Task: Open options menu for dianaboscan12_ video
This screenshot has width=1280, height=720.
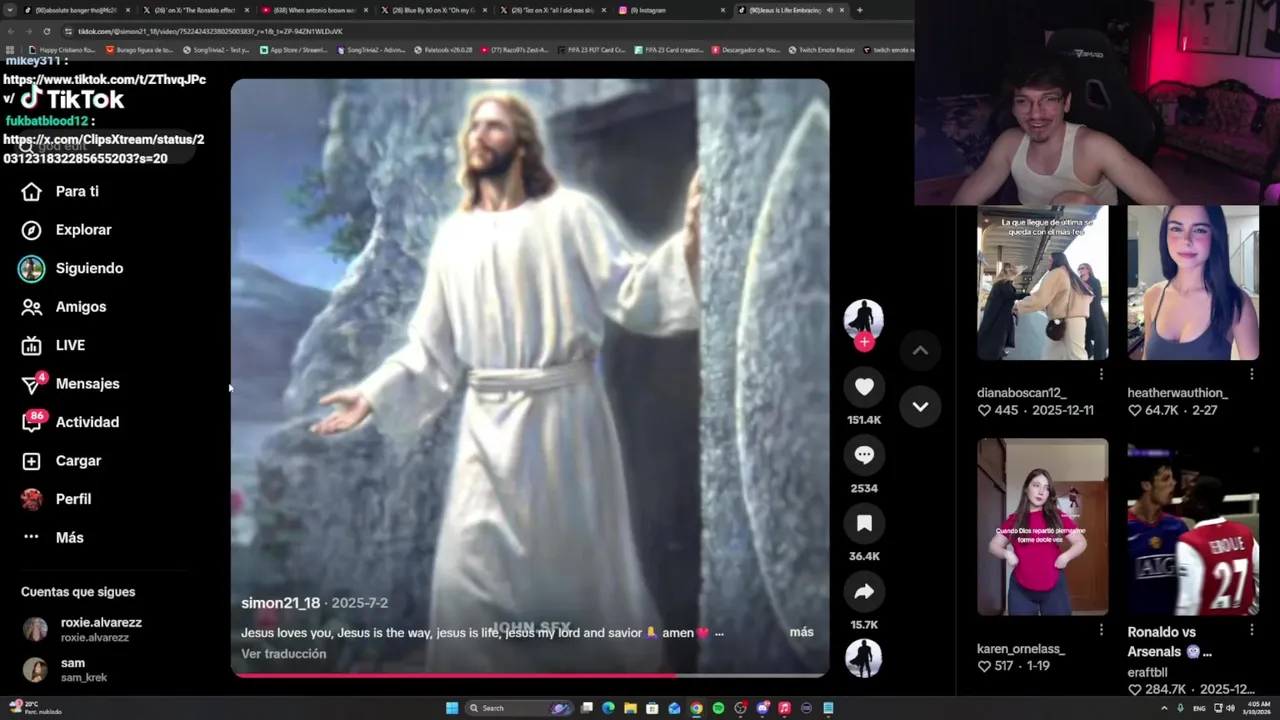Action: point(1101,374)
